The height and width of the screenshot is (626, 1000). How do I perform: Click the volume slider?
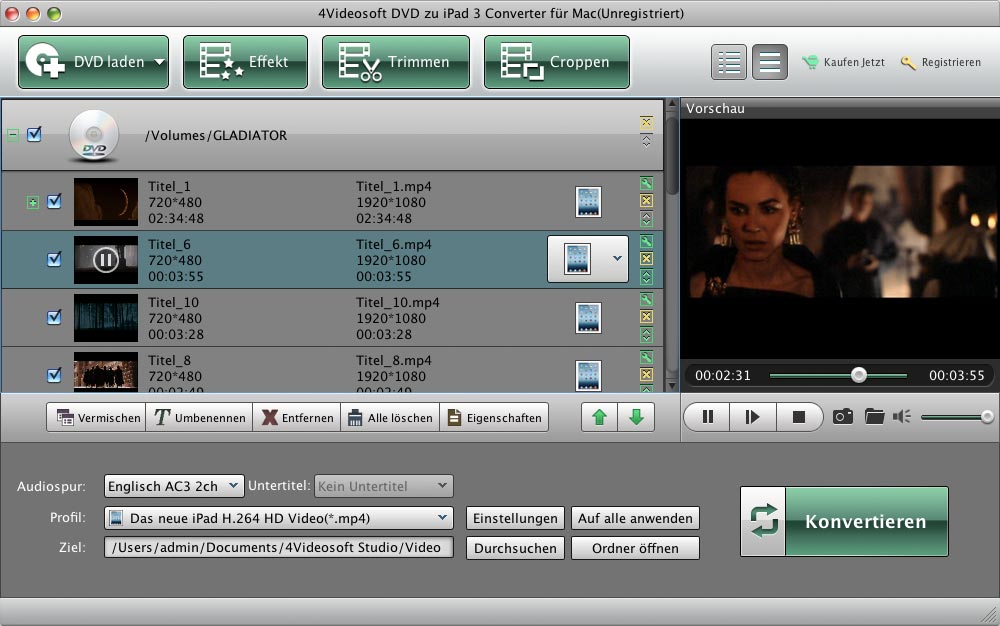957,417
